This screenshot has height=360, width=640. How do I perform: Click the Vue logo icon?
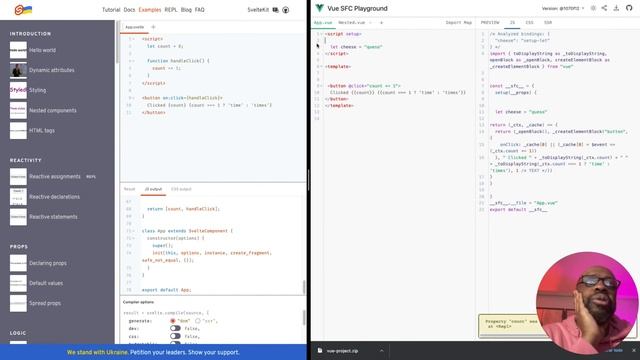[320, 8]
